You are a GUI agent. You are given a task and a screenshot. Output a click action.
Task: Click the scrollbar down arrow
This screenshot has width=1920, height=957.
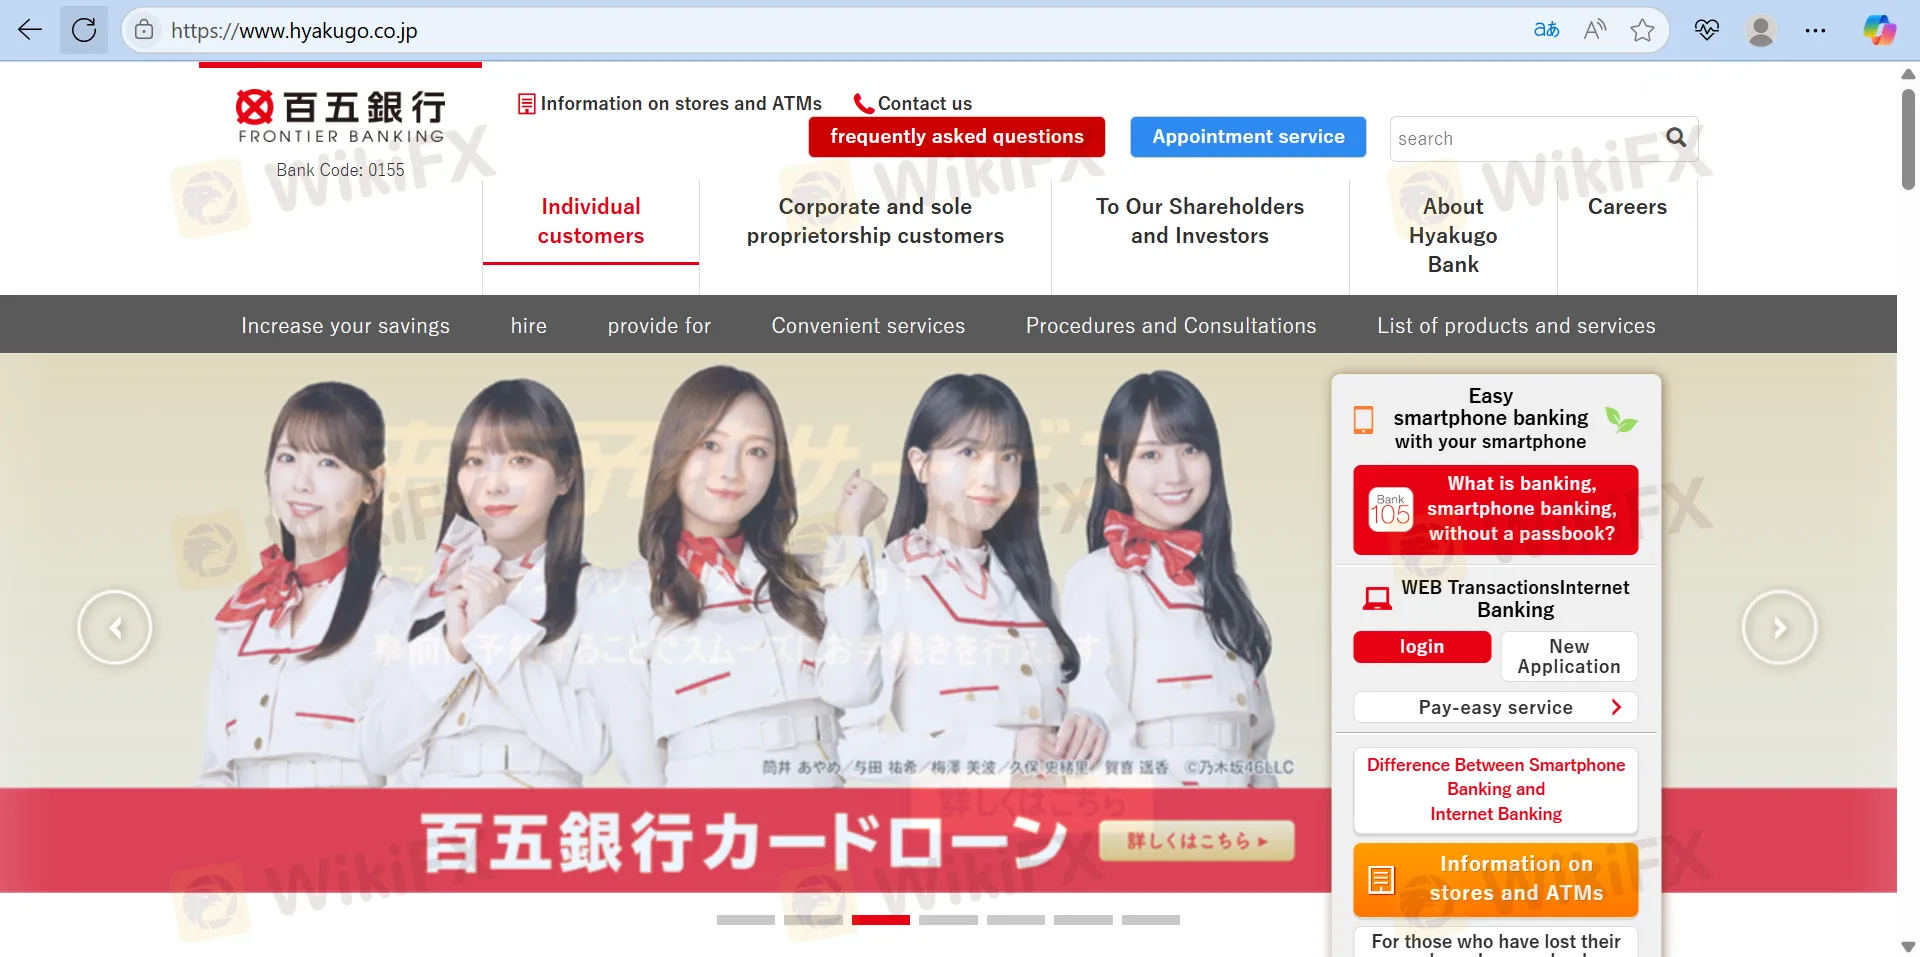point(1908,946)
